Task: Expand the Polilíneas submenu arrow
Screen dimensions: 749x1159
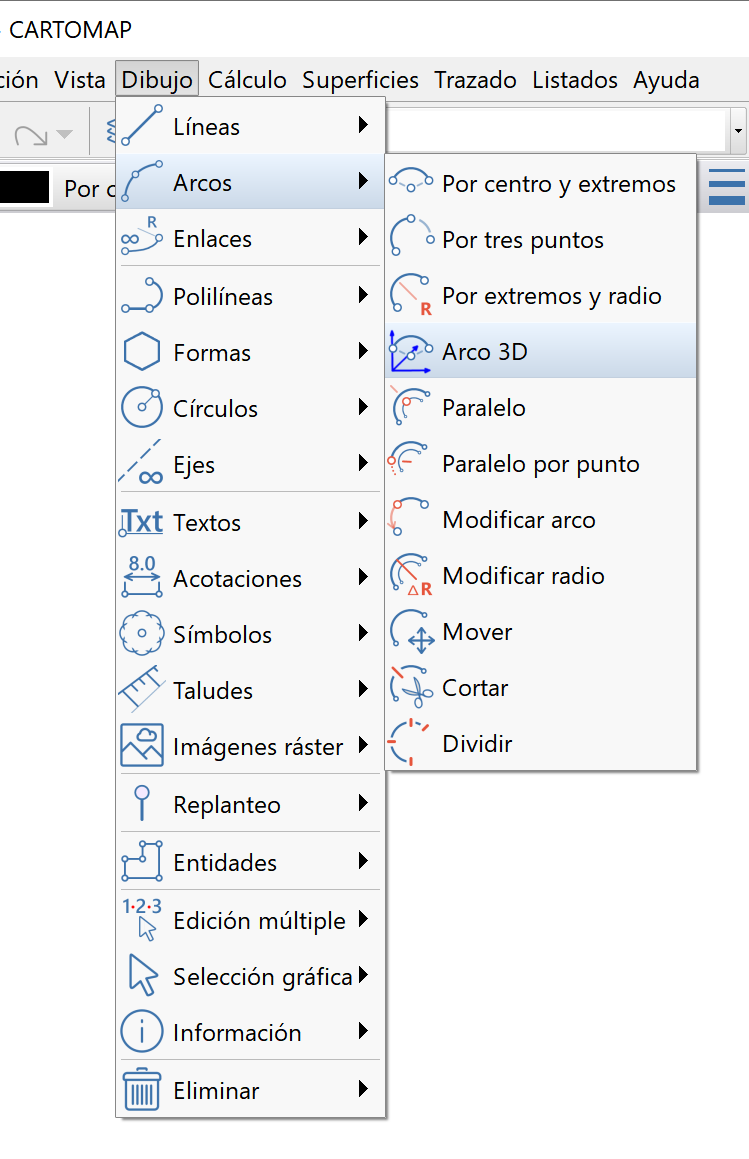Action: pos(363,295)
